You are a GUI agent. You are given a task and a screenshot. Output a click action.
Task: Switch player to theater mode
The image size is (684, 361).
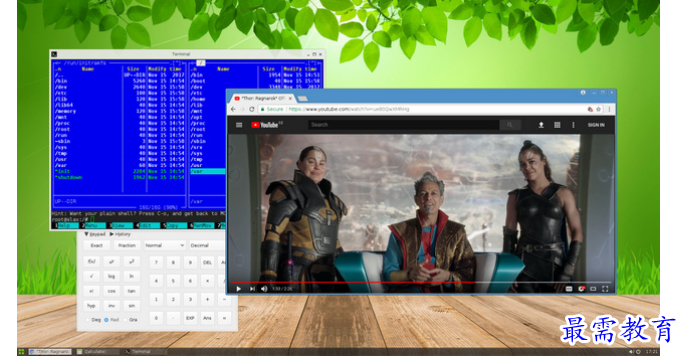593,289
